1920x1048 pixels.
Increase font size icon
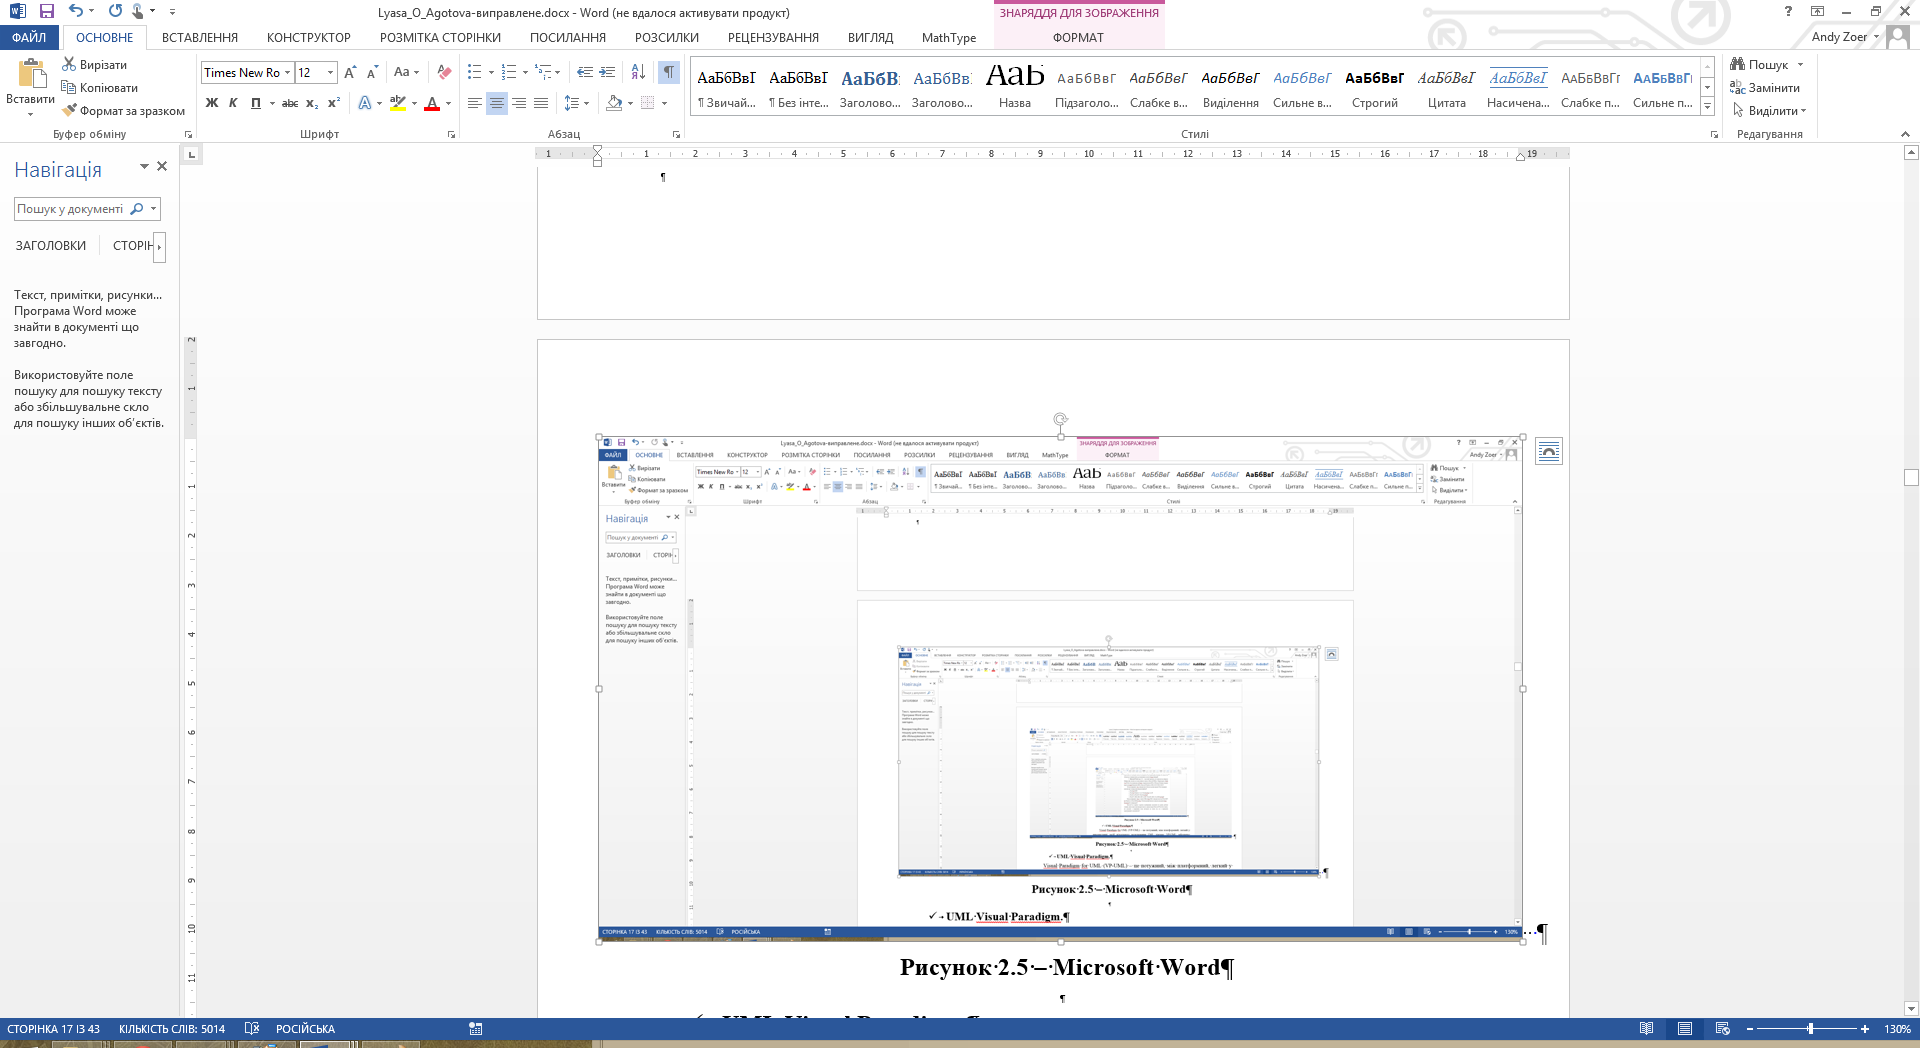(350, 72)
